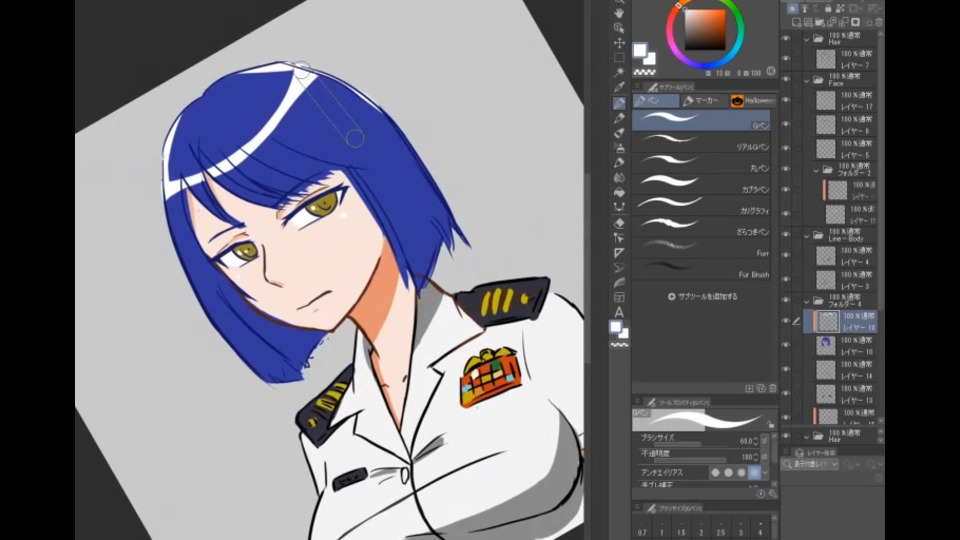Image resolution: width=960 pixels, height=540 pixels.
Task: Select the カブラペン brush
Action: pos(701,184)
